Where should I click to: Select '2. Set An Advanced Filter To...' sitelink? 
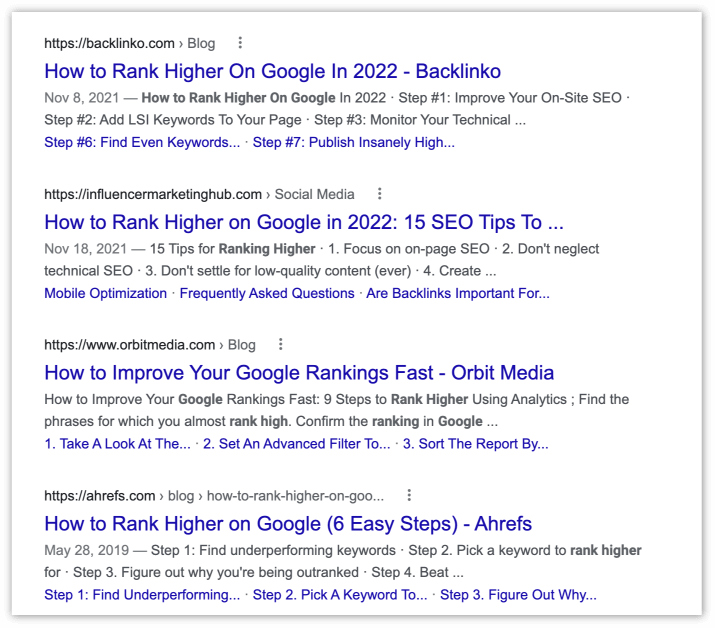click(296, 444)
